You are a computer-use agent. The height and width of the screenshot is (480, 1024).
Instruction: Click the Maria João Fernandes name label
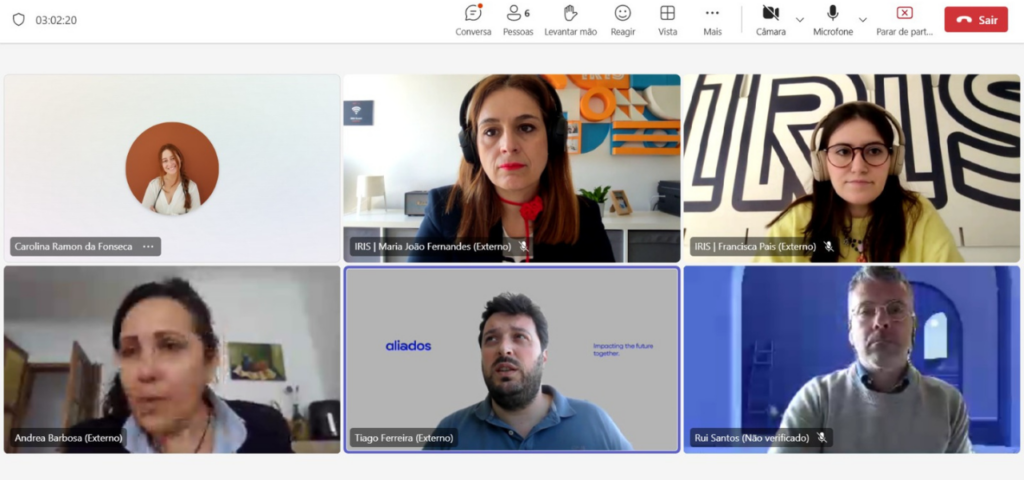point(432,246)
